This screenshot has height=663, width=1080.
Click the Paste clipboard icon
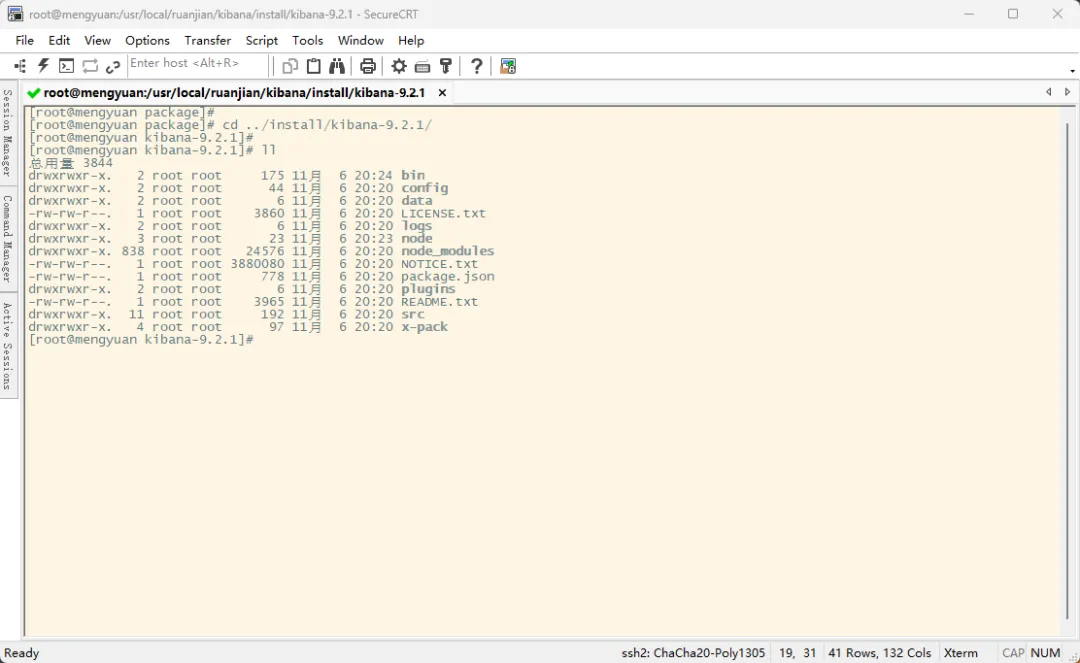coord(313,66)
